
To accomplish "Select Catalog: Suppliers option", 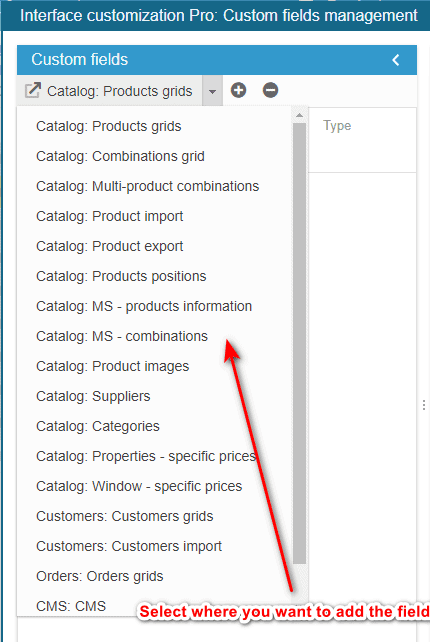I will 93,396.
